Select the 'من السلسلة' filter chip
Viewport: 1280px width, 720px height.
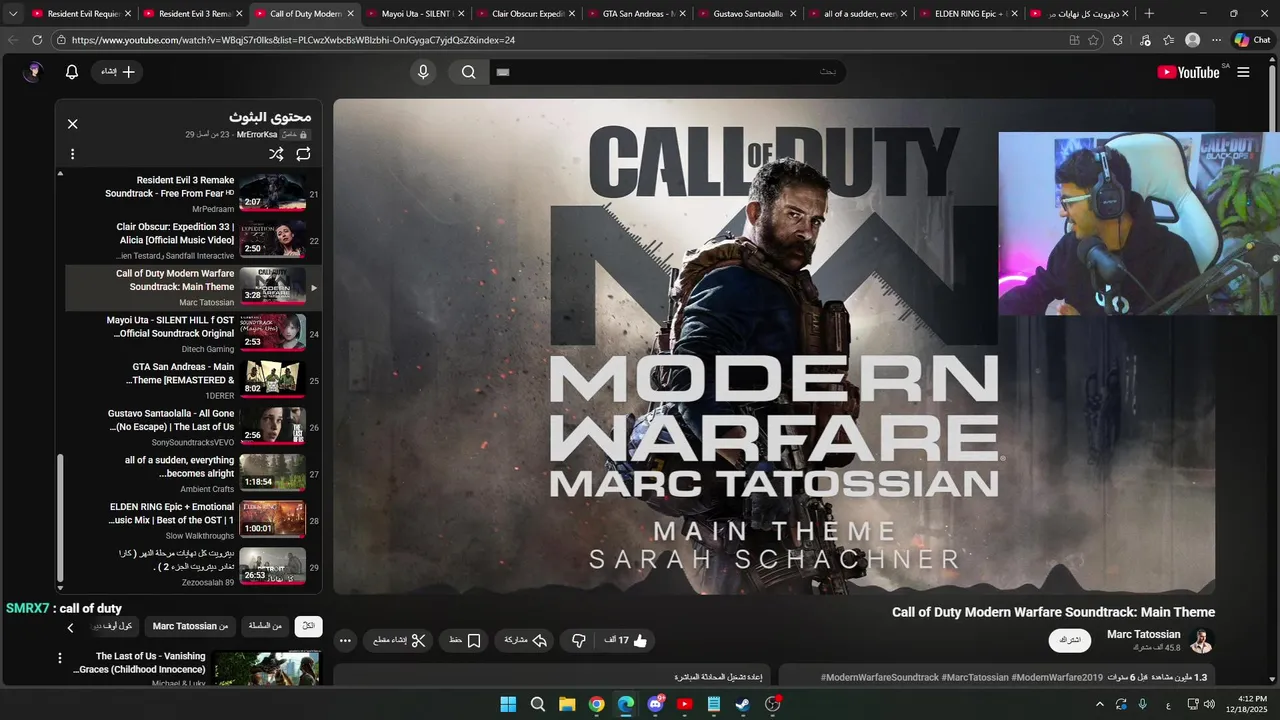tap(265, 626)
